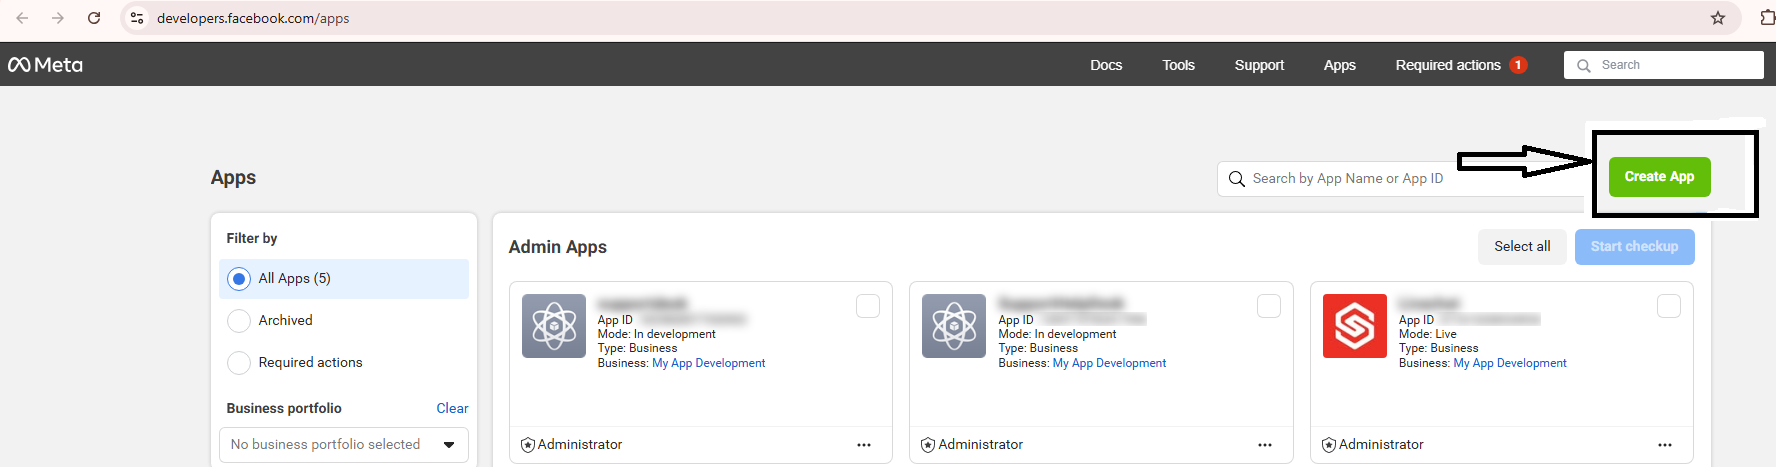The image size is (1776, 467).
Task: Open My App Development link on Live card
Action: (1510, 363)
